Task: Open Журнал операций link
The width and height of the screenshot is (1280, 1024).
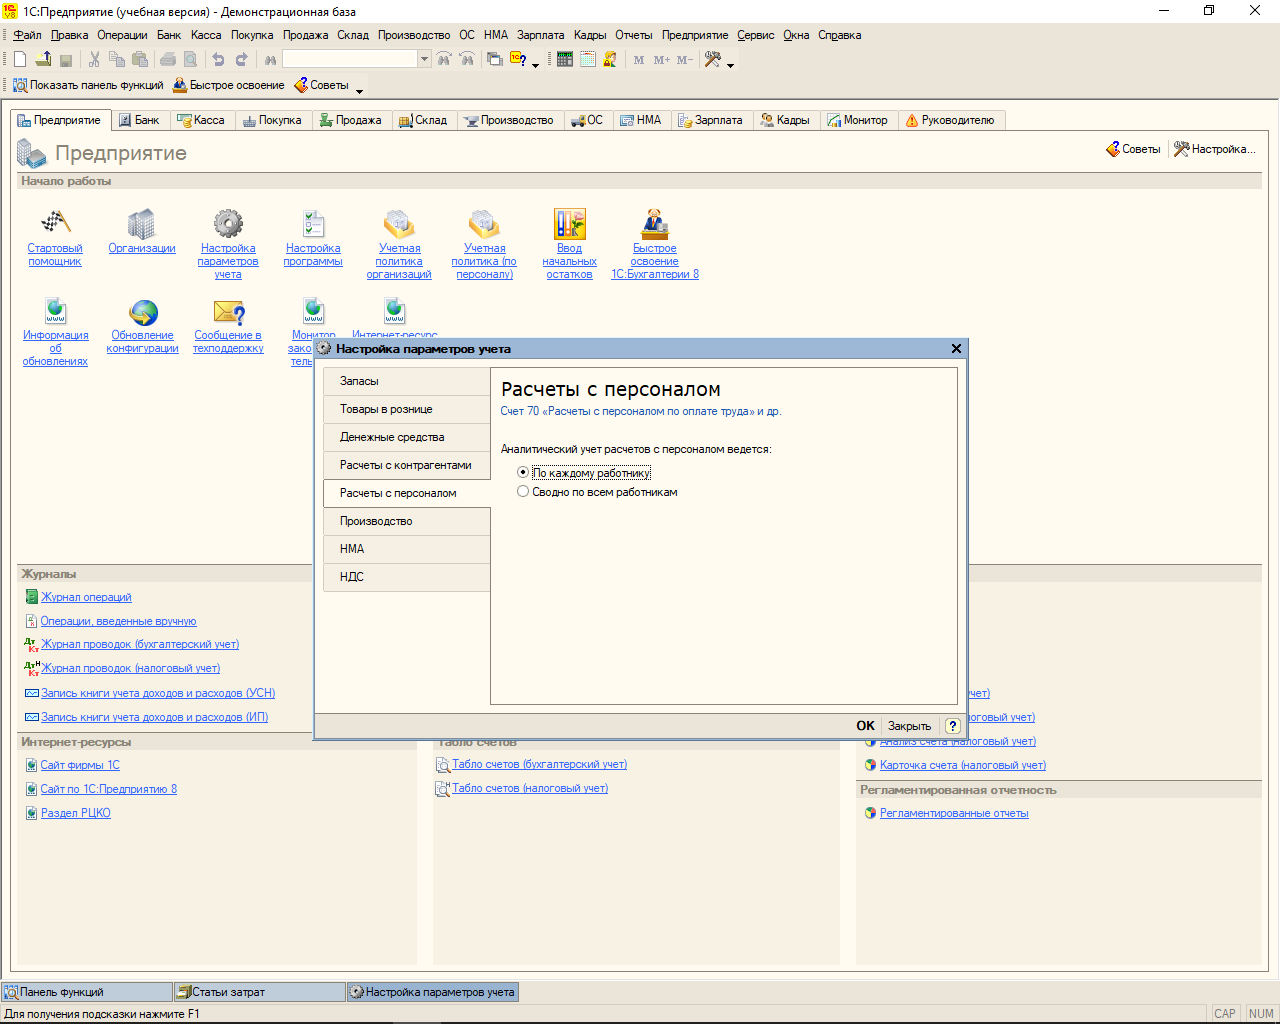Action: coord(86,597)
